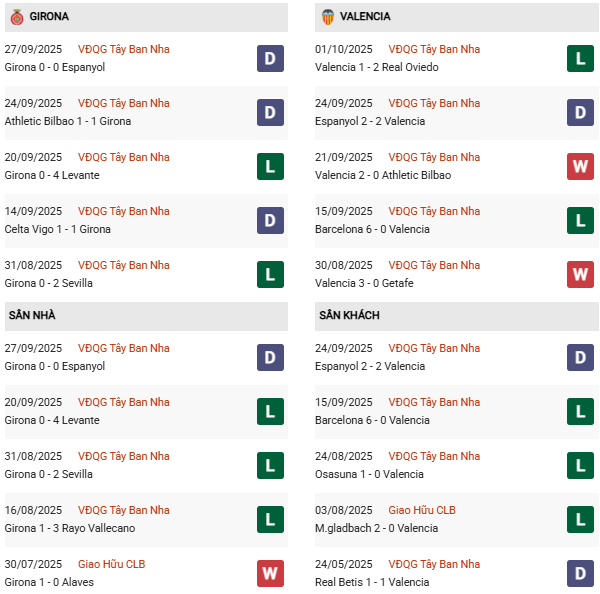Click the GIRONA team header title
Screen dimensions: 600x594
click(49, 17)
